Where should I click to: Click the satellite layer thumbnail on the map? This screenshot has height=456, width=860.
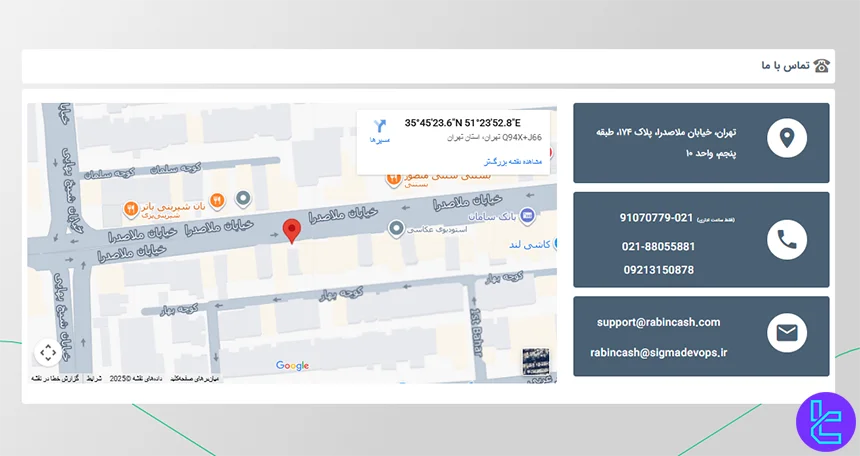[536, 362]
